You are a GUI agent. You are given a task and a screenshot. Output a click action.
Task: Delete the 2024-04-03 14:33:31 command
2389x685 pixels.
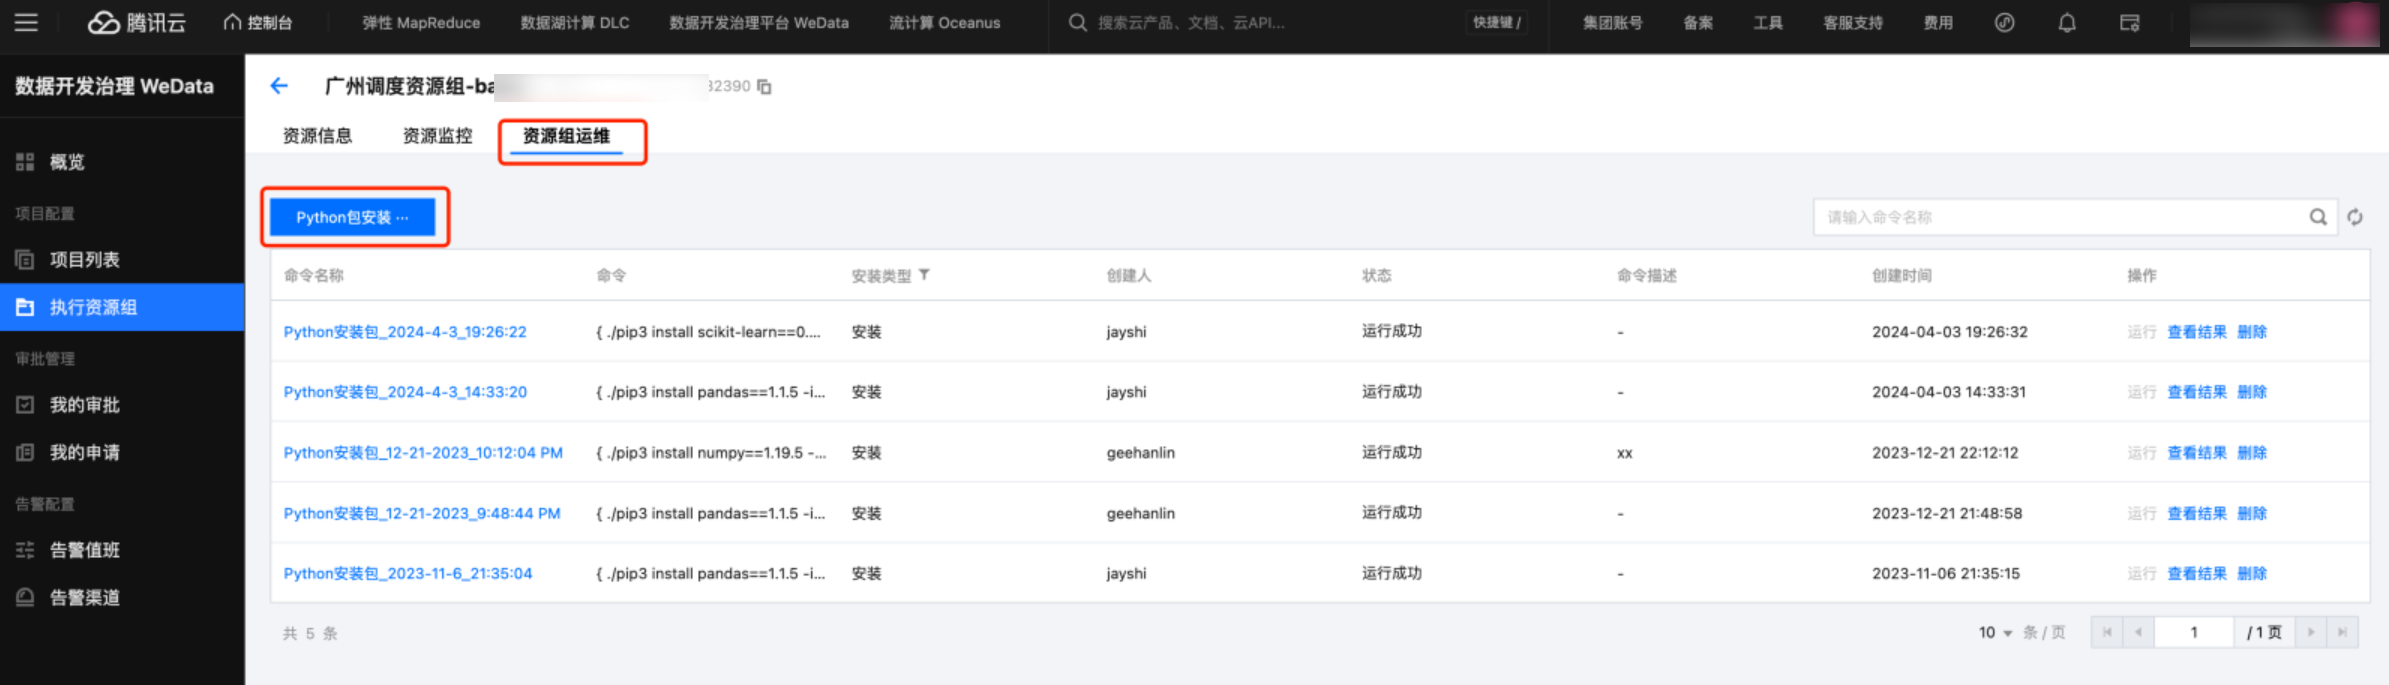(x=2252, y=392)
